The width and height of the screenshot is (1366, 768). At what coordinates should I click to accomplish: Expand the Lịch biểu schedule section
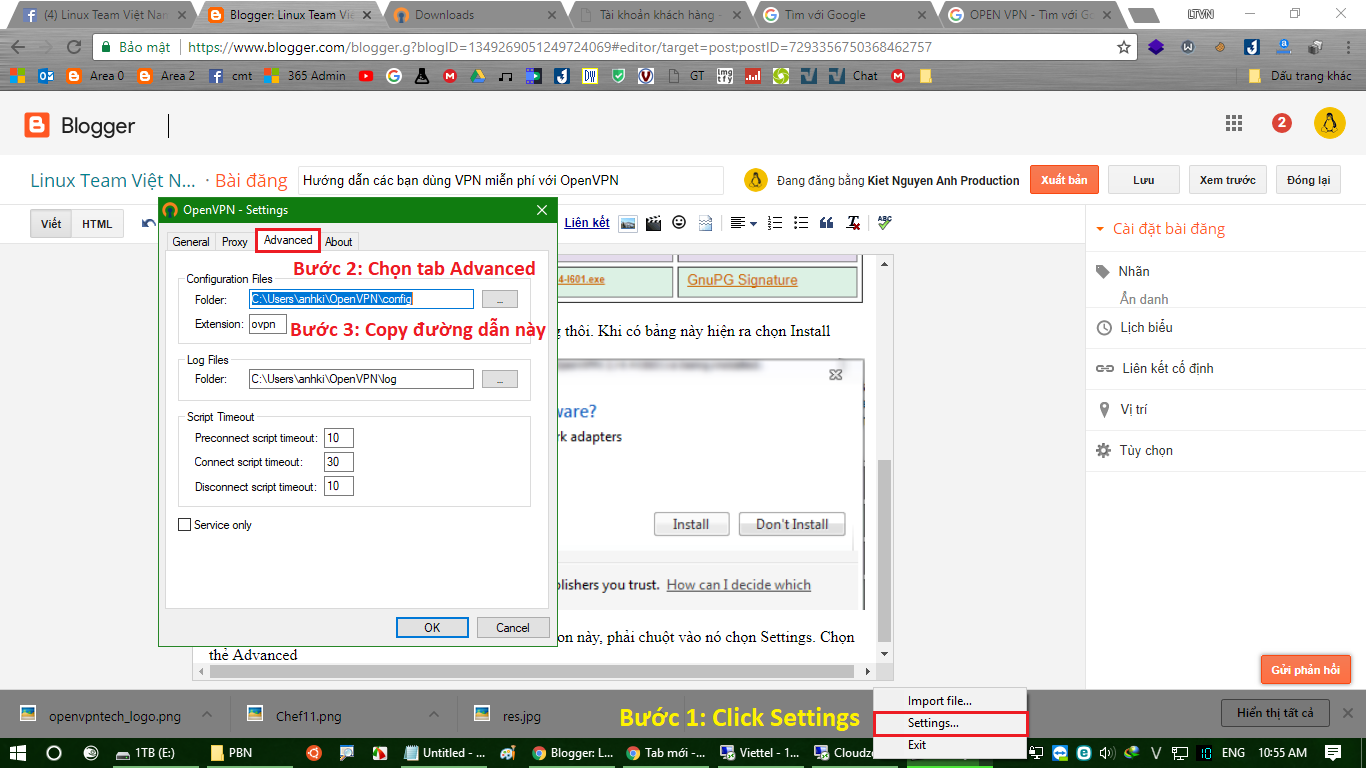[1146, 327]
